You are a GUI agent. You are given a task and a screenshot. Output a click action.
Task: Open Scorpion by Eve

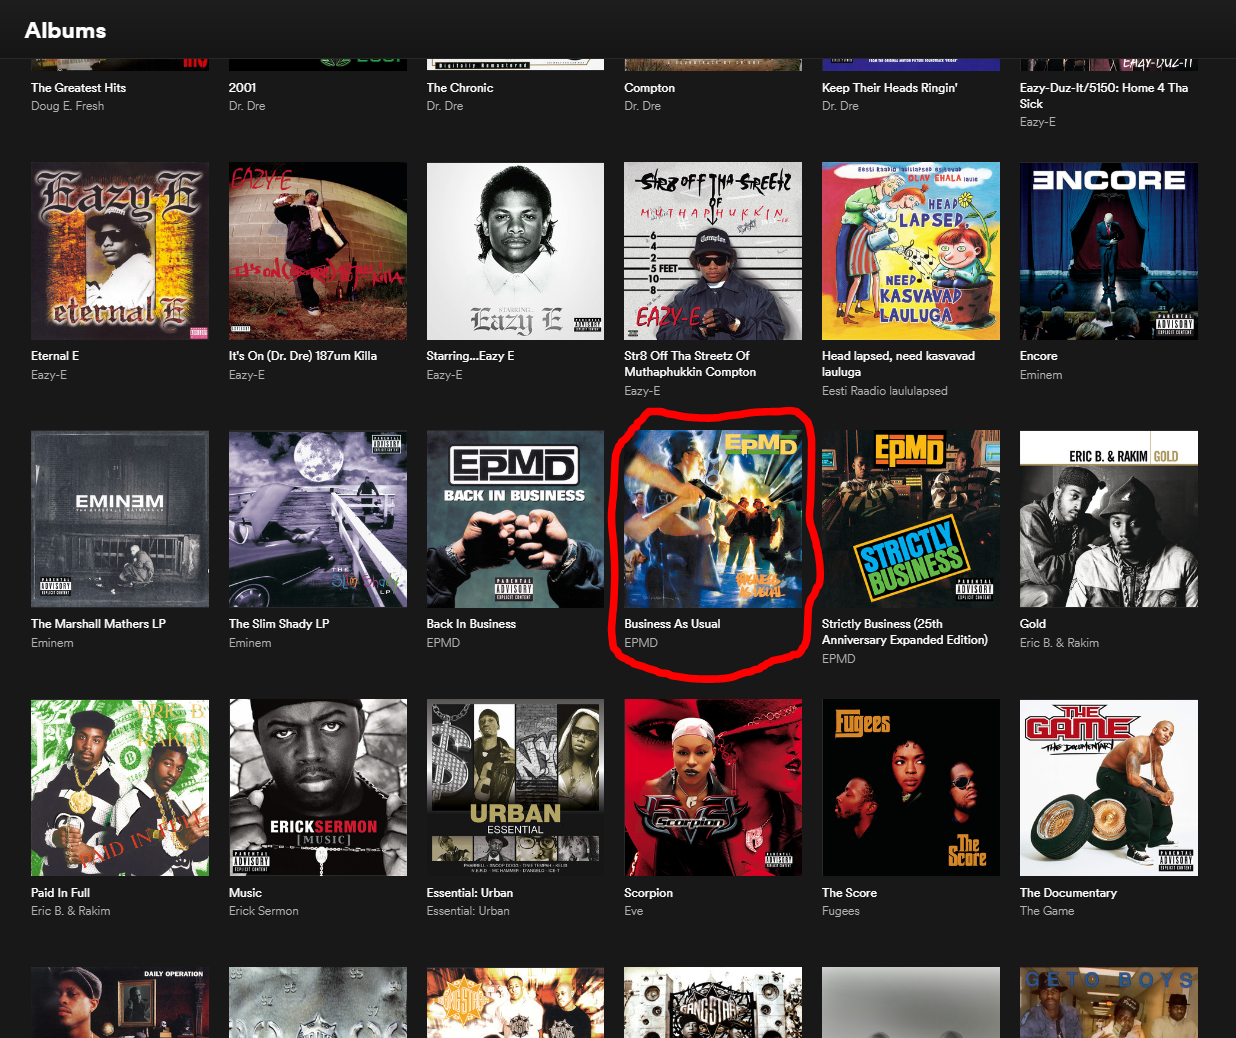click(x=712, y=787)
